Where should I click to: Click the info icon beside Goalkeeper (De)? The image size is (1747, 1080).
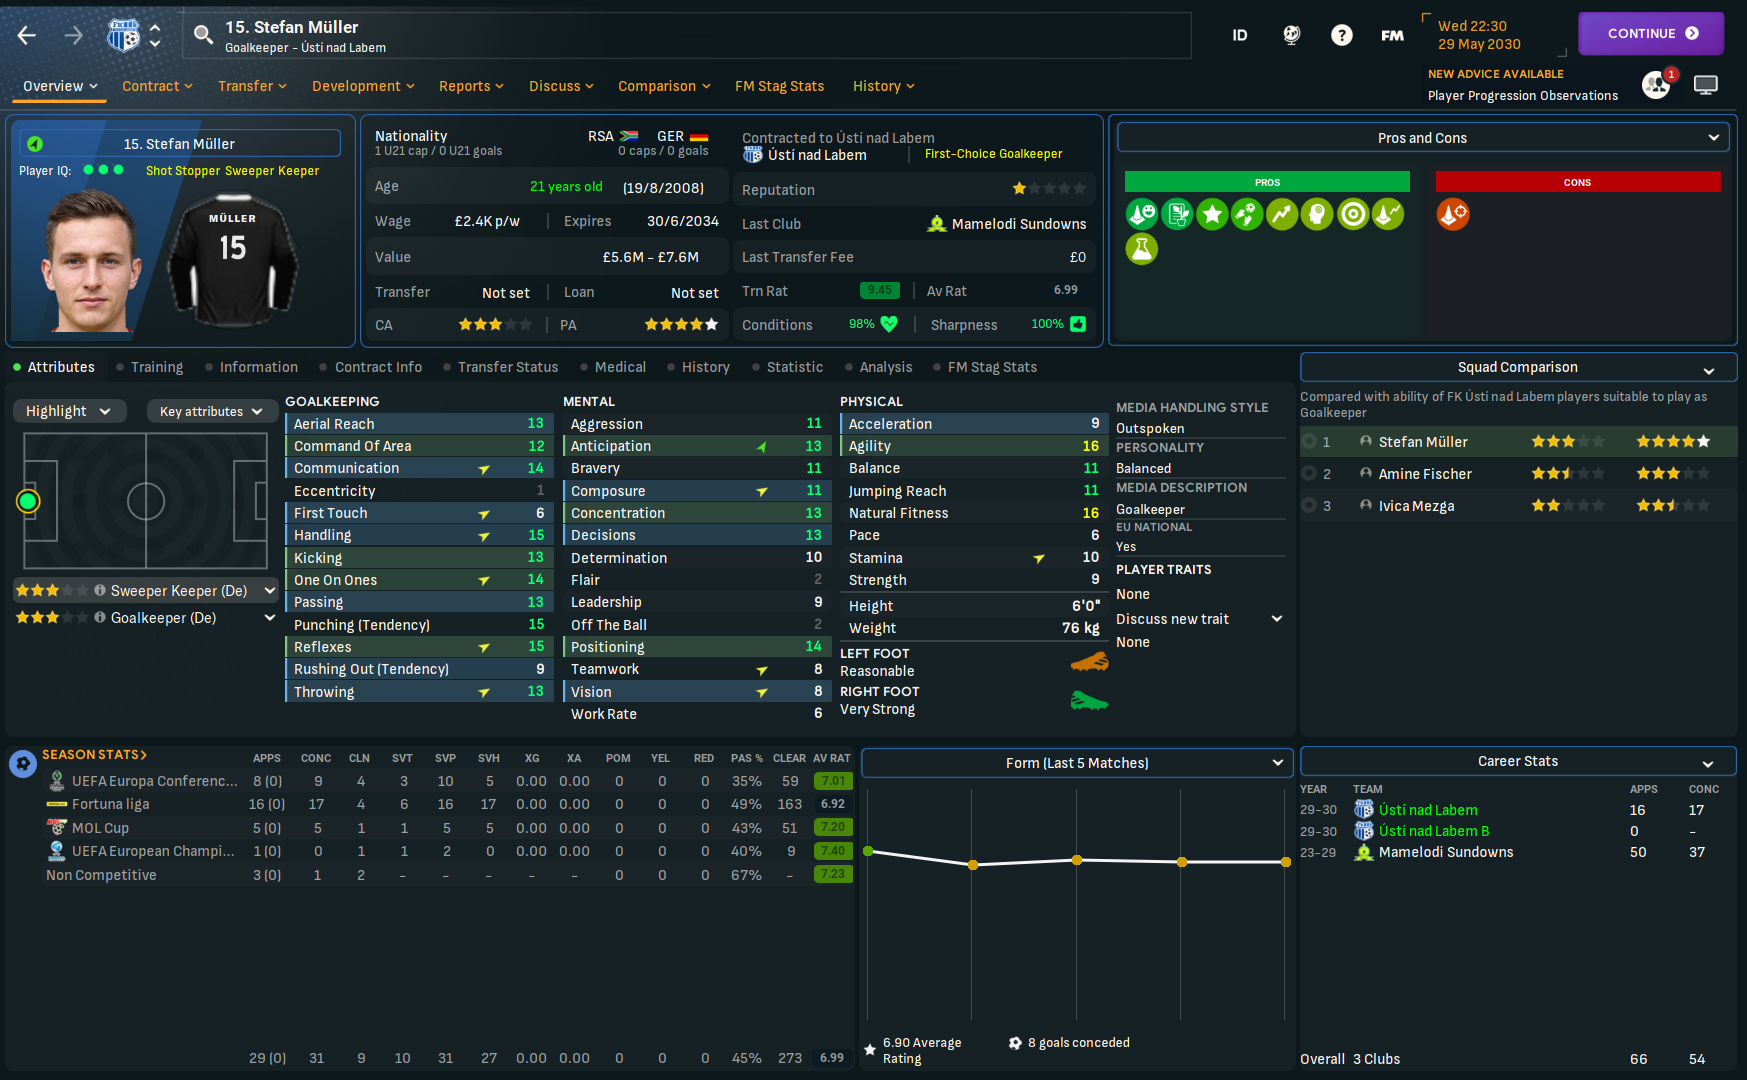(100, 618)
